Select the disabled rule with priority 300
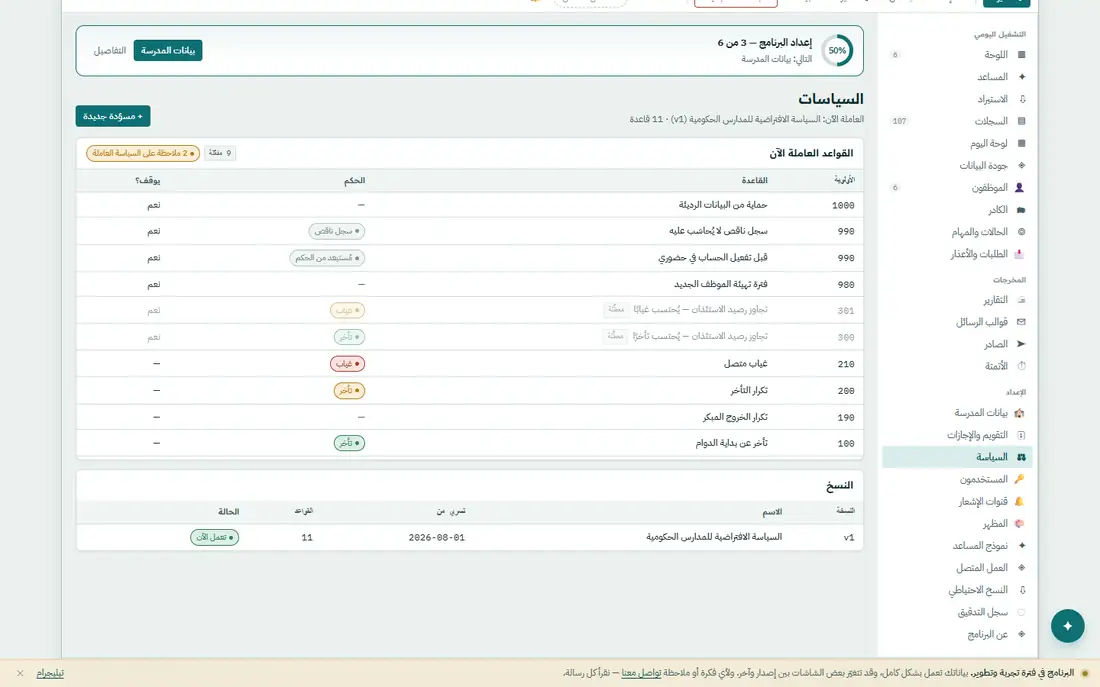Image resolution: width=1100 pixels, height=687 pixels. pos(469,337)
